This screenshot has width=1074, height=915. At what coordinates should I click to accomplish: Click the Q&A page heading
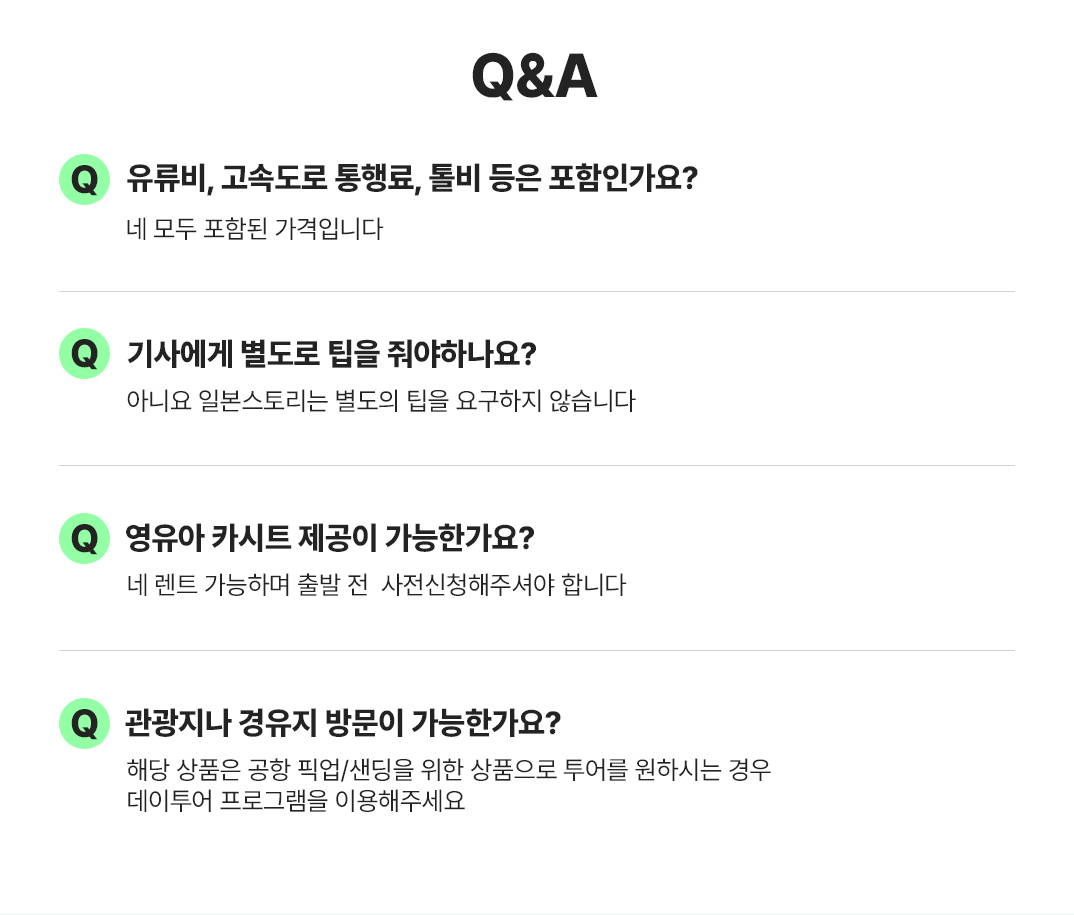[x=534, y=76]
